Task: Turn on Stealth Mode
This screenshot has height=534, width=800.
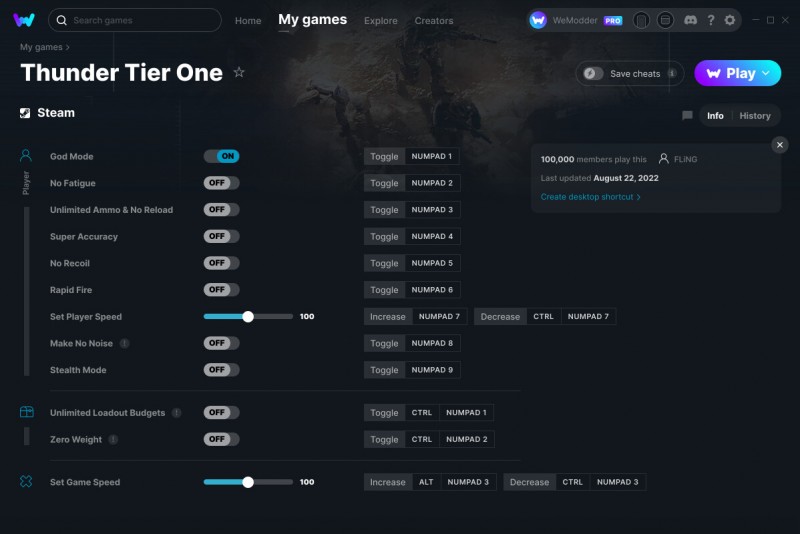Action: click(x=221, y=370)
